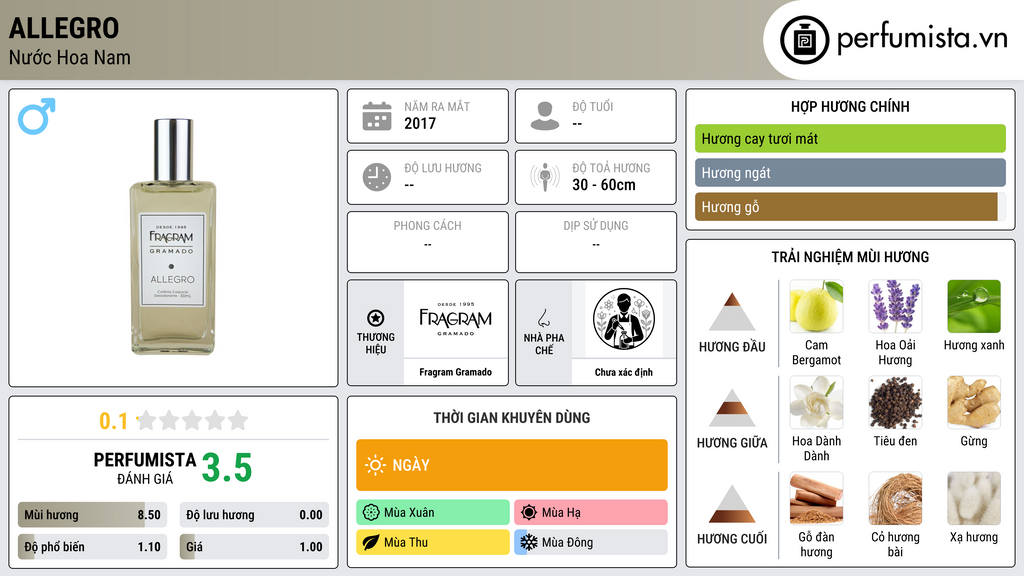Click the Fragram Gramado brand logo
The image size is (1024, 576).
[456, 319]
